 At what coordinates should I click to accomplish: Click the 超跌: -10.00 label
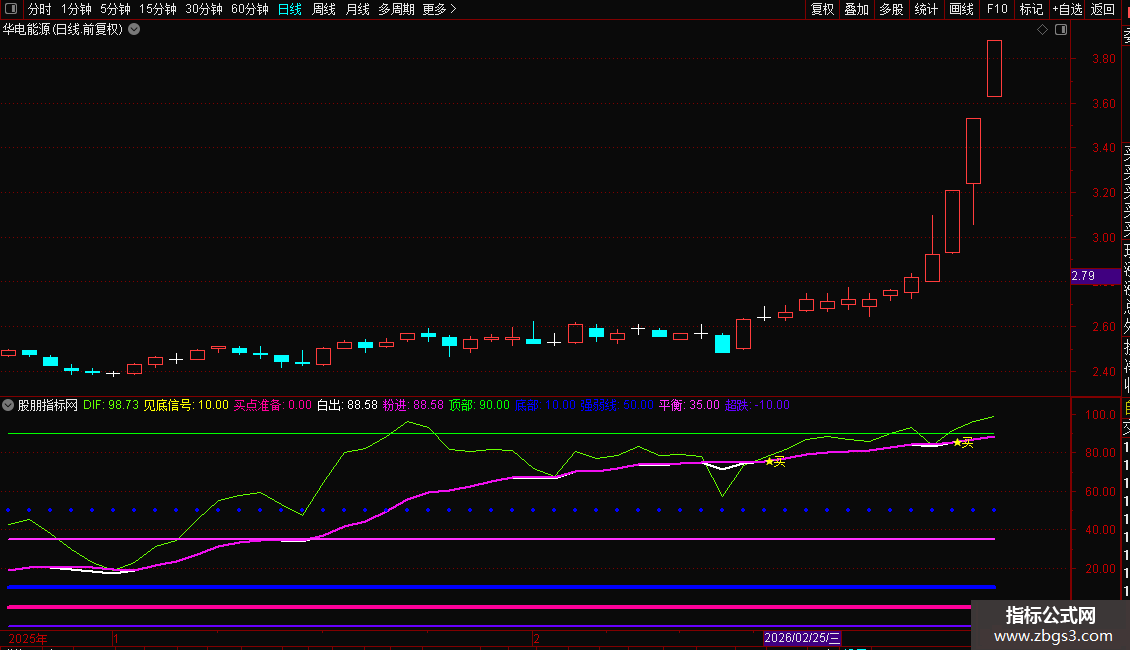coord(757,405)
